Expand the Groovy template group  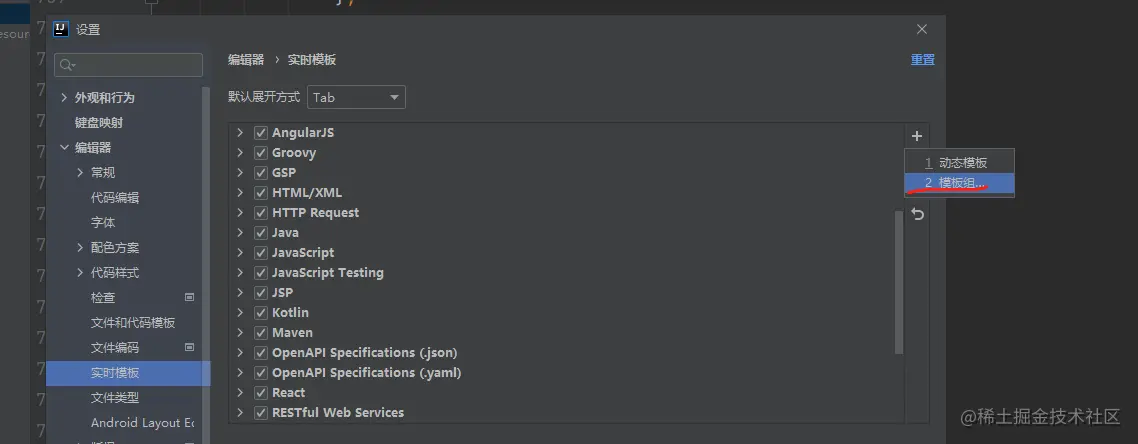240,153
